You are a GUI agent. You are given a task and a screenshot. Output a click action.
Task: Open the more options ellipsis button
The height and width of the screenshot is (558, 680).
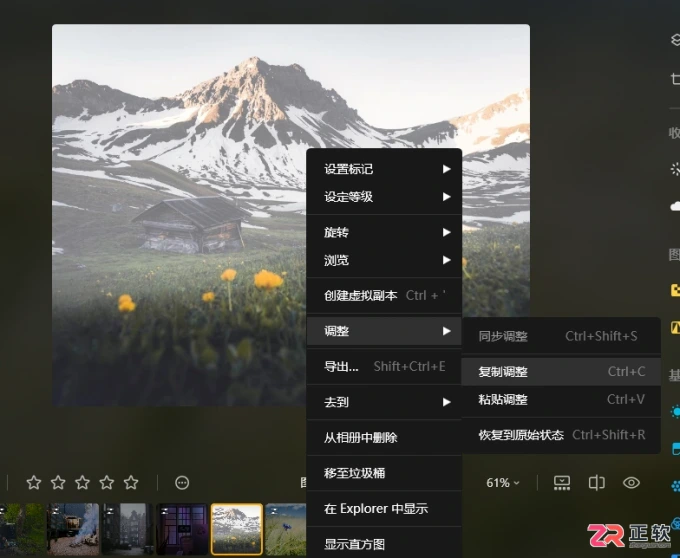click(x=182, y=483)
